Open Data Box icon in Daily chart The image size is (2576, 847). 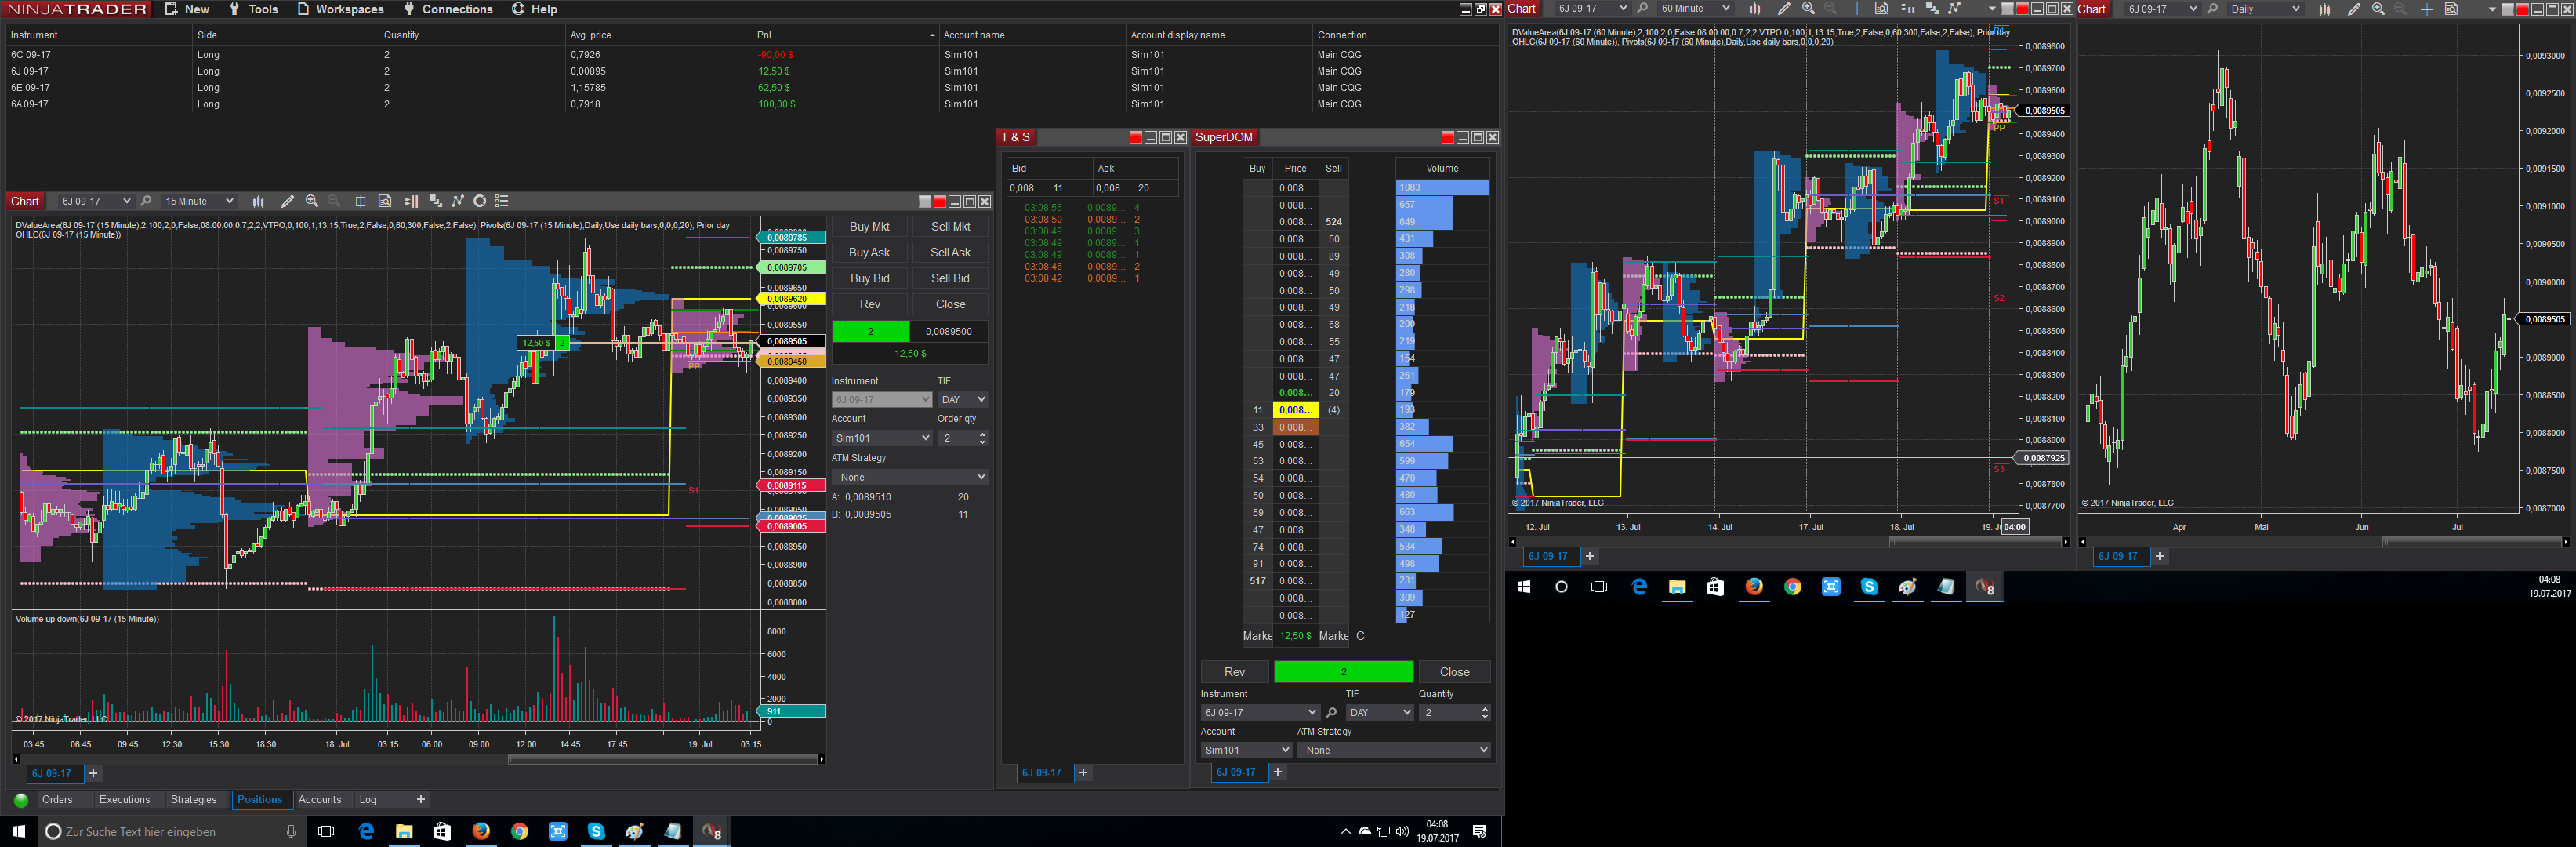point(2451,9)
